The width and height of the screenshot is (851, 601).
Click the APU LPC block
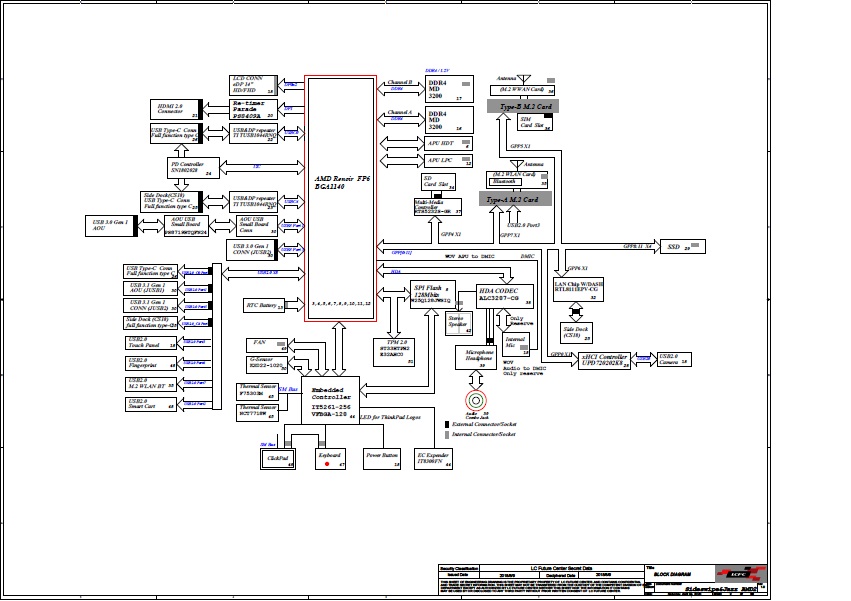pyautogui.click(x=448, y=161)
